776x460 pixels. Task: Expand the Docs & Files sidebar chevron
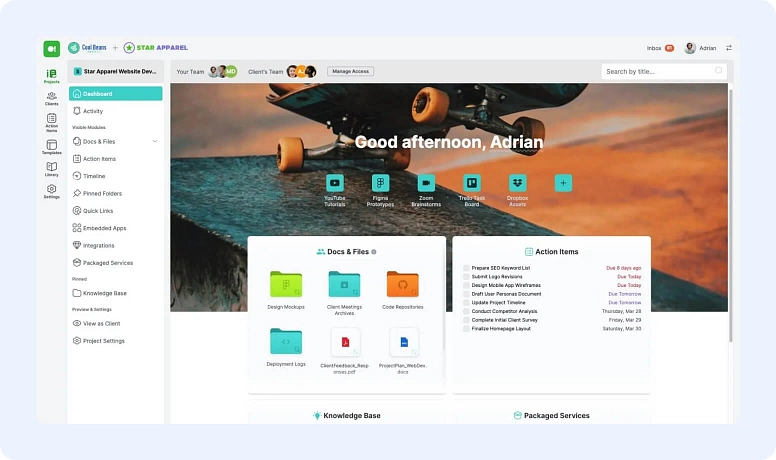tap(155, 141)
